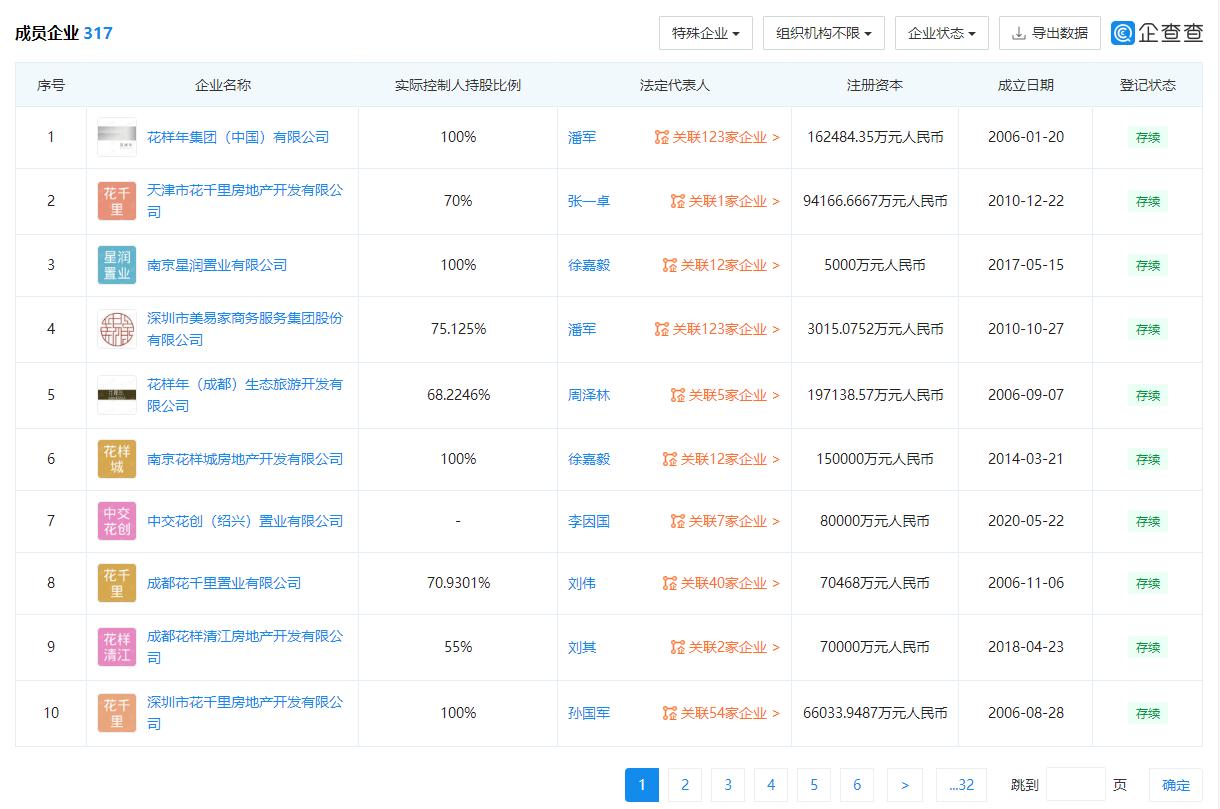The height and width of the screenshot is (809, 1220).
Task: View 关联123家企业 for 深圳市美易家
Action: (717, 329)
